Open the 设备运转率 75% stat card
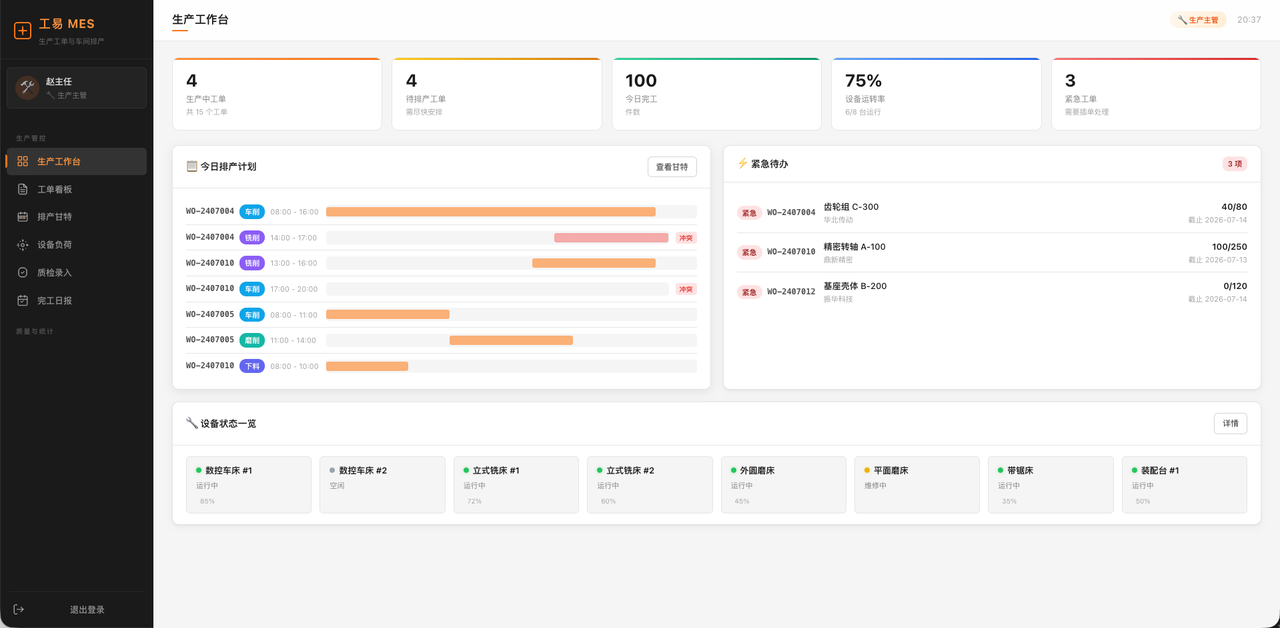The height and width of the screenshot is (628, 1280). tap(936, 94)
